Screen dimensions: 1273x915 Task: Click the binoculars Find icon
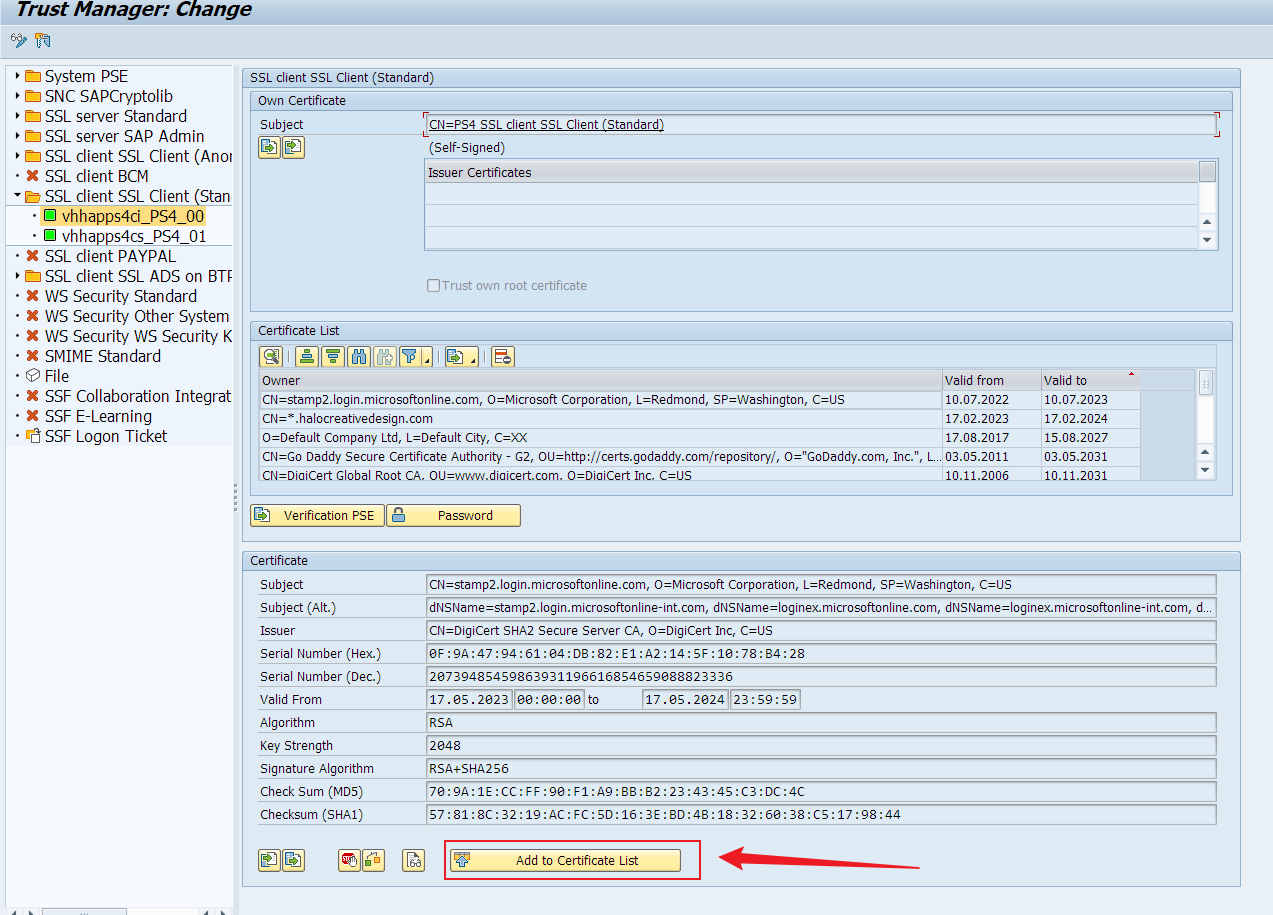point(359,356)
